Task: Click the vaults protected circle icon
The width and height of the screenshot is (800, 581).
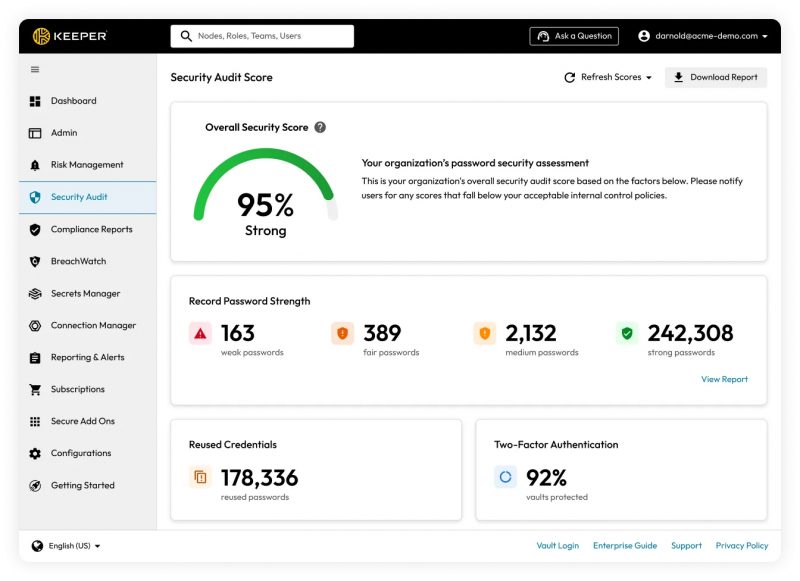Action: [x=506, y=477]
